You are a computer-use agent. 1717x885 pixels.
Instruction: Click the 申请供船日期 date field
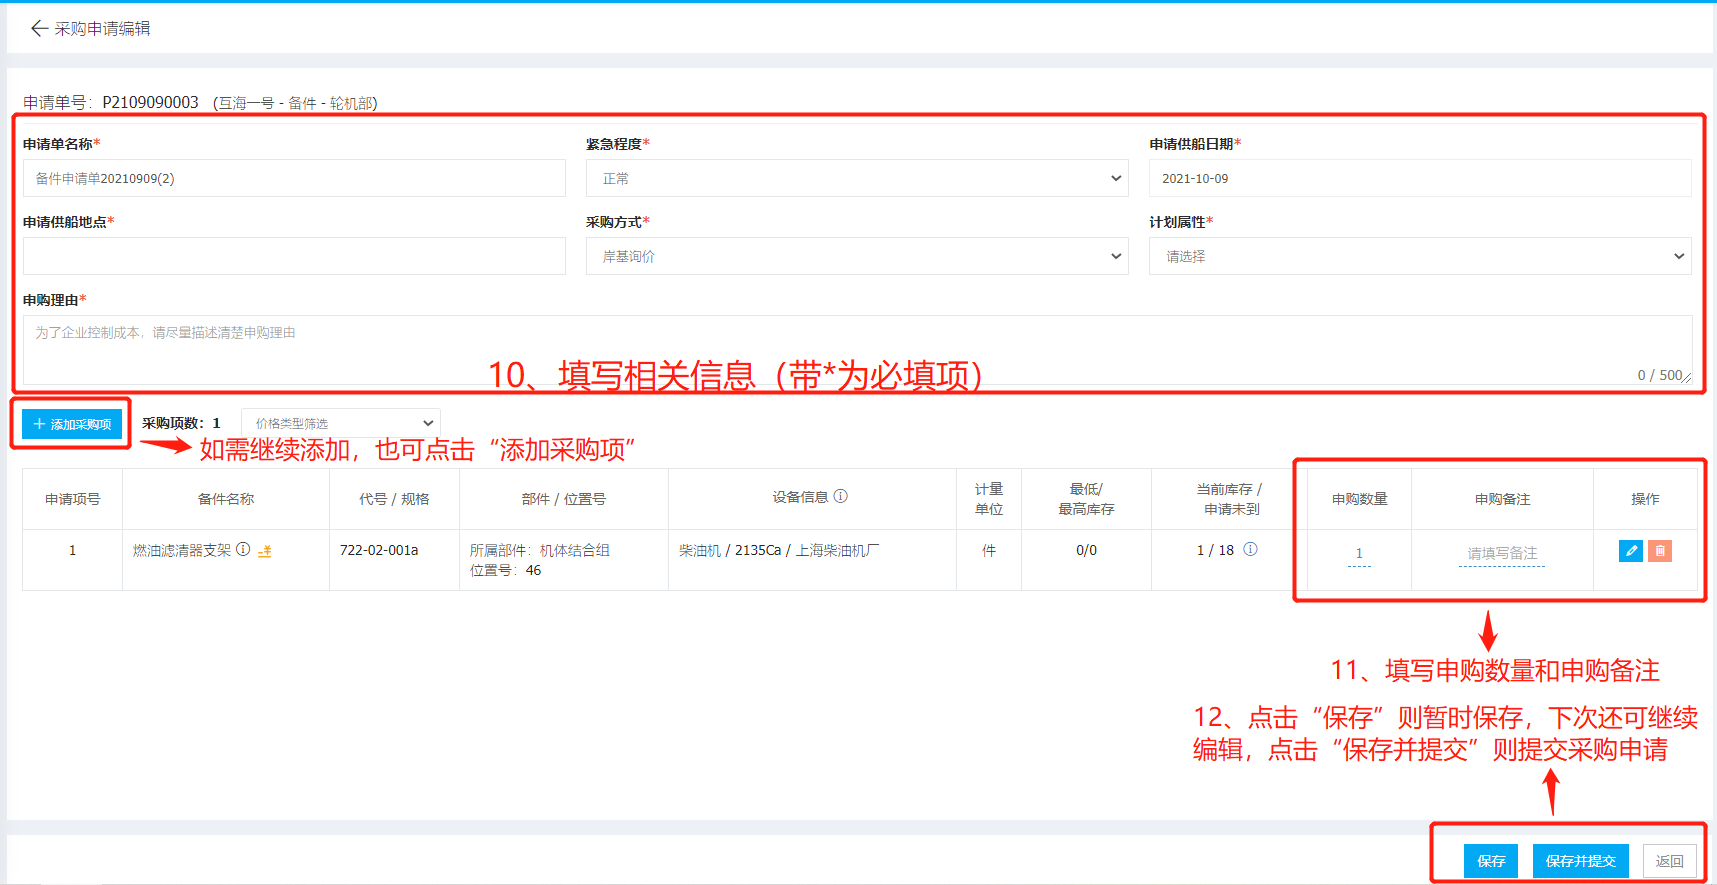coord(1420,178)
